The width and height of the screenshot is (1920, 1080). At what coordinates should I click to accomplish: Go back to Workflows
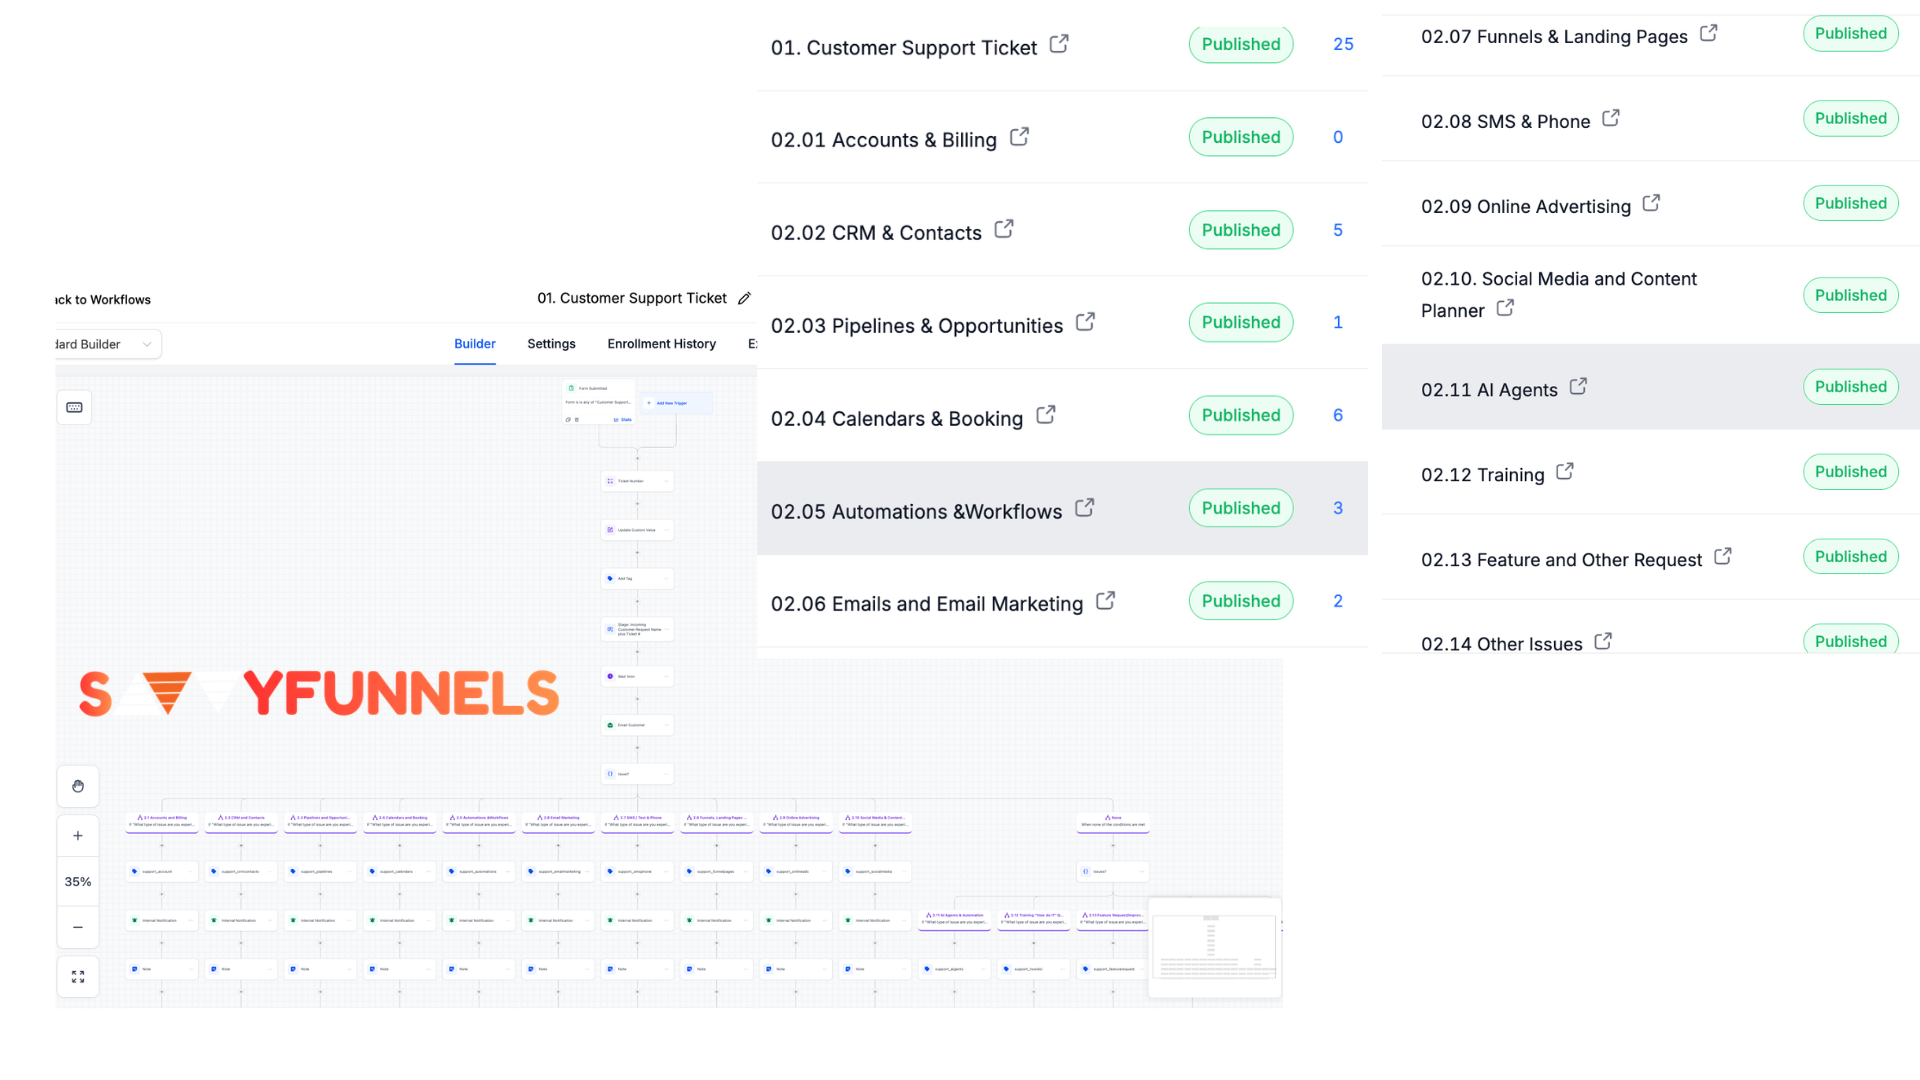pyautogui.click(x=103, y=300)
